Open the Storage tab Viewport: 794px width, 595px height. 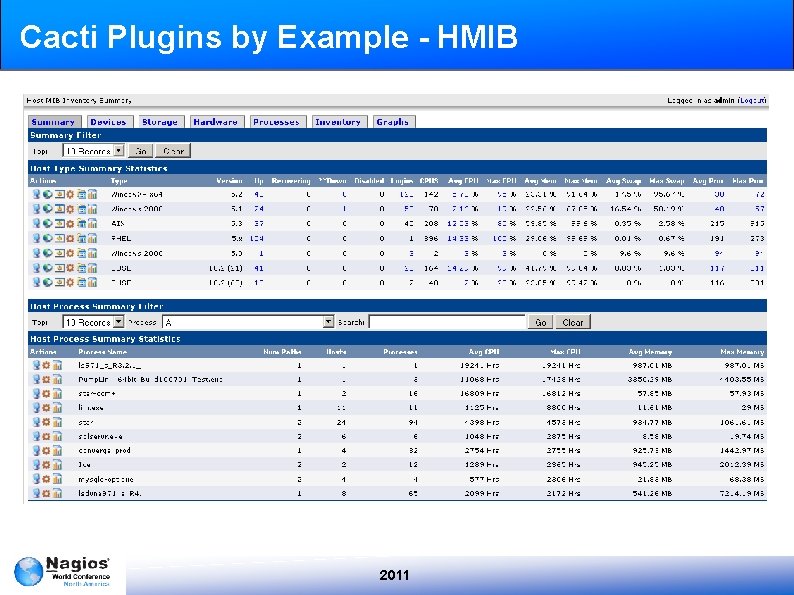pos(160,122)
